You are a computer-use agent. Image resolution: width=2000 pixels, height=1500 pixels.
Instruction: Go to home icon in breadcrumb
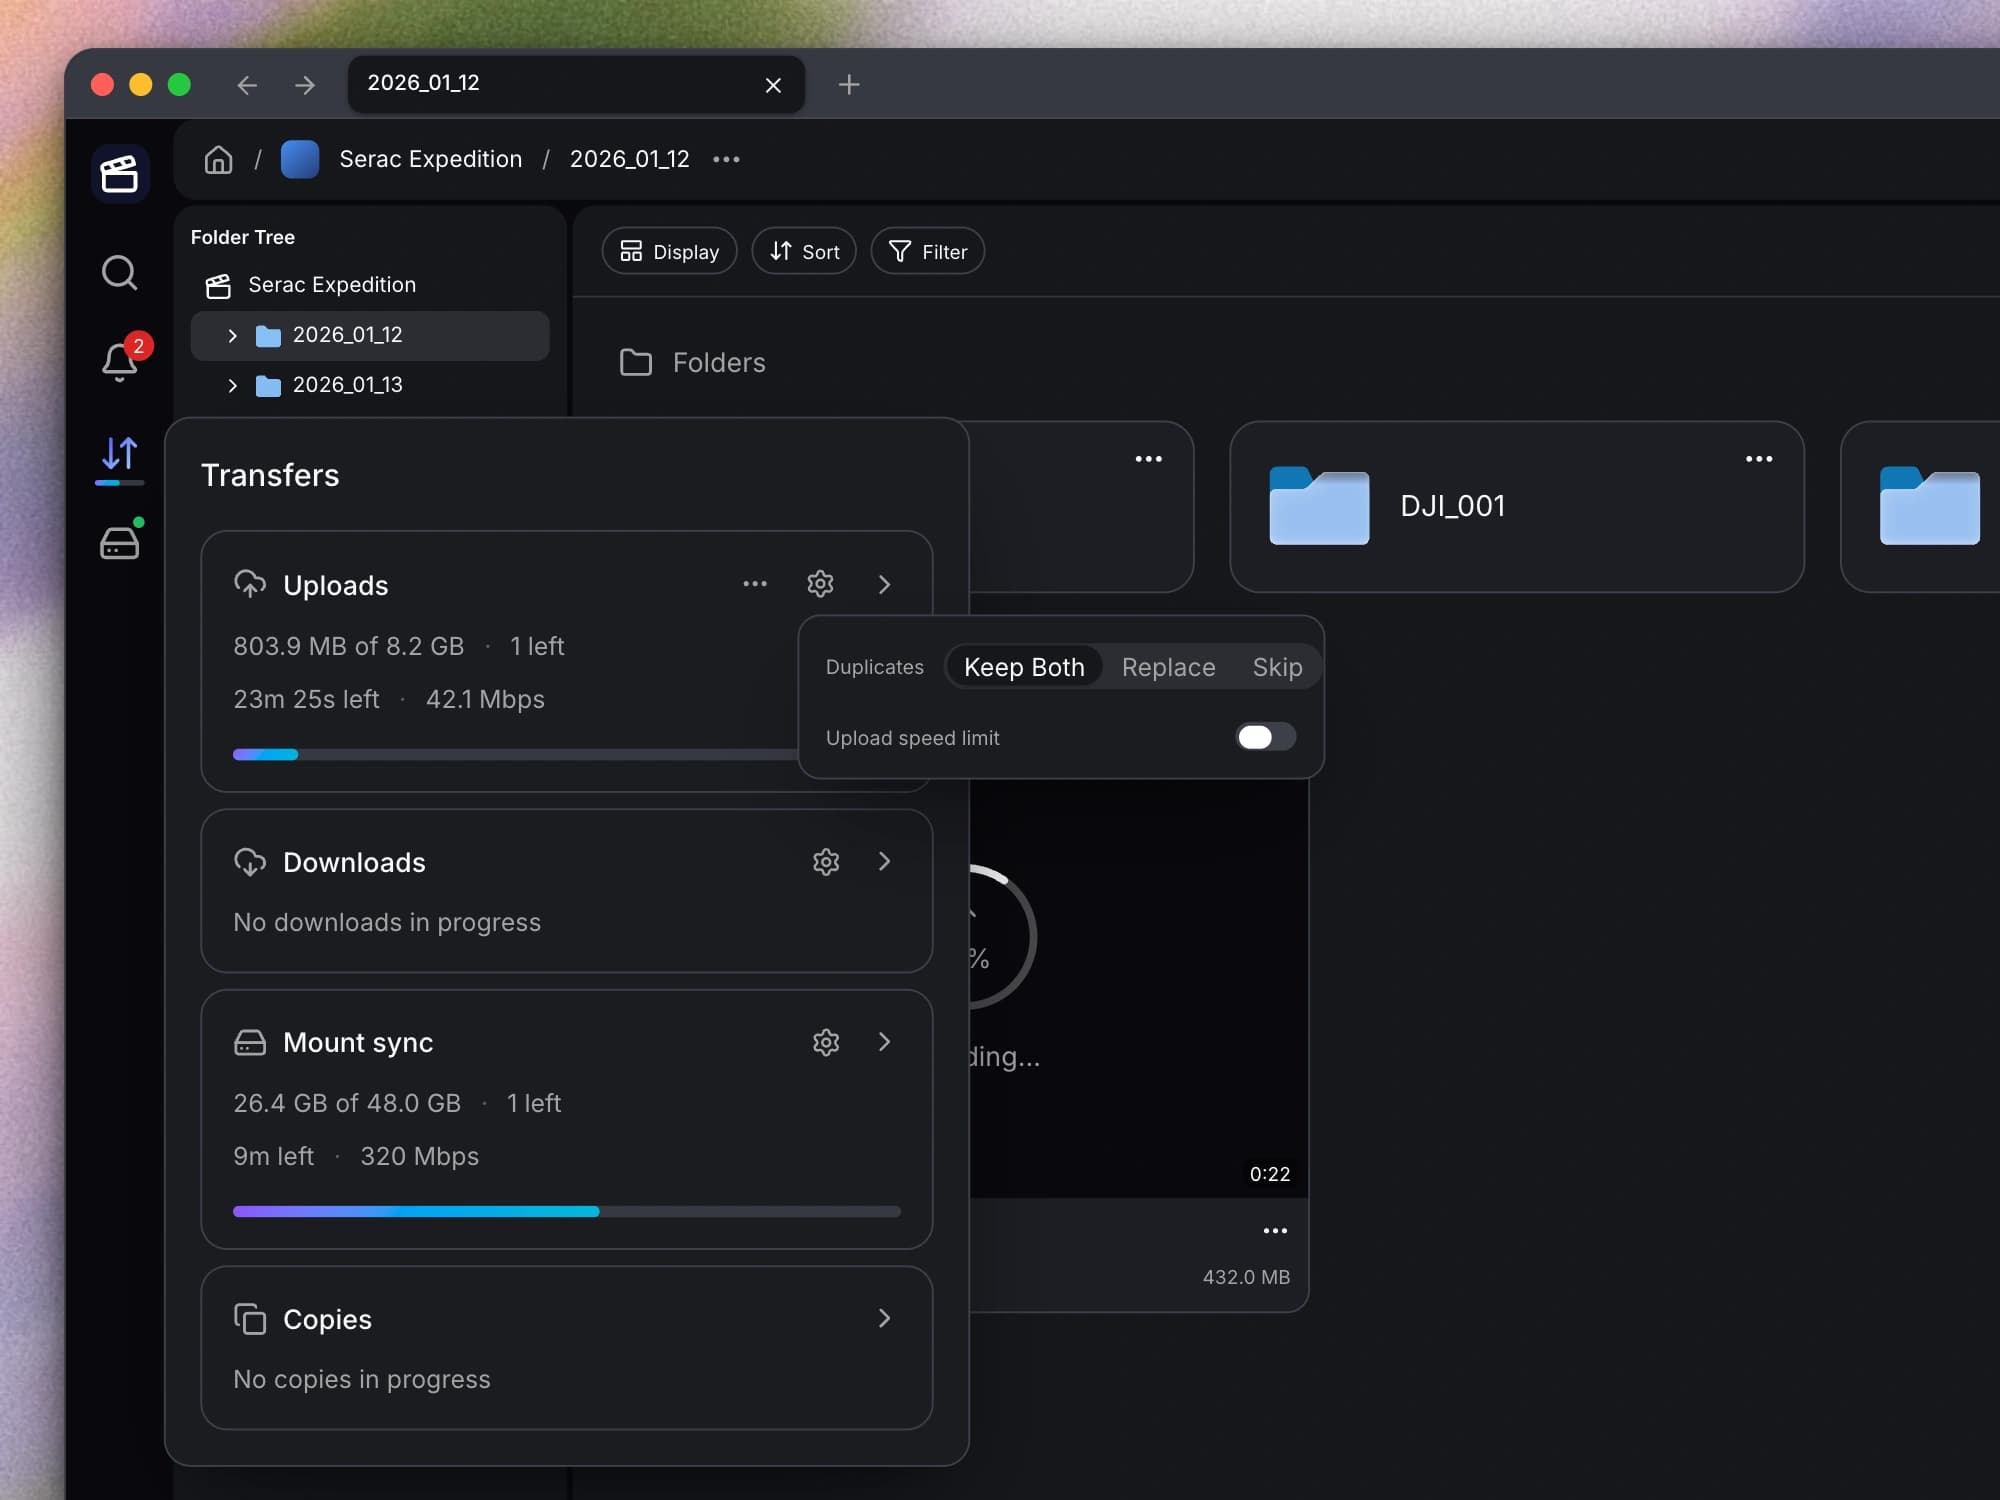[218, 159]
